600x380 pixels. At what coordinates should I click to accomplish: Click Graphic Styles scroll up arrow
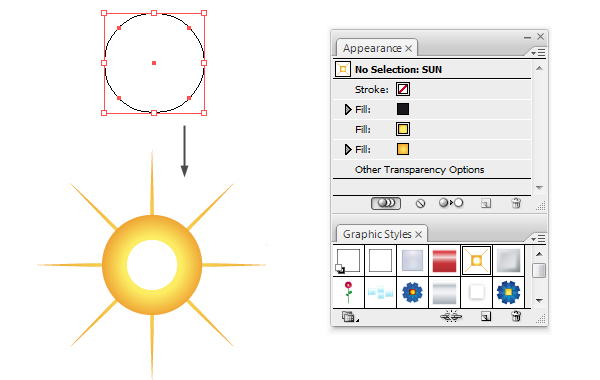pos(539,254)
